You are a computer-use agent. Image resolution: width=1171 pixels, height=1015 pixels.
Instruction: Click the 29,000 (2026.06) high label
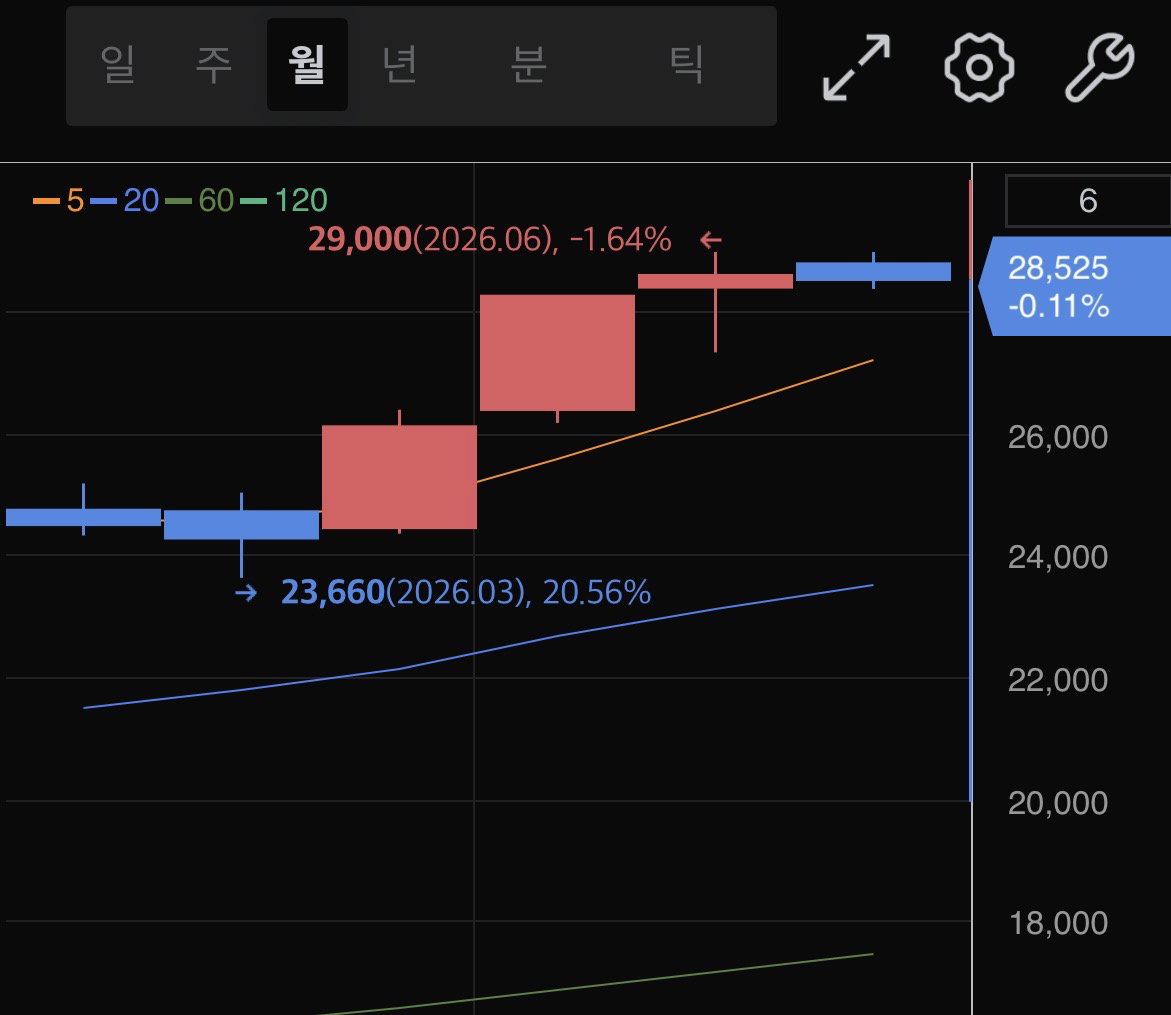point(490,240)
